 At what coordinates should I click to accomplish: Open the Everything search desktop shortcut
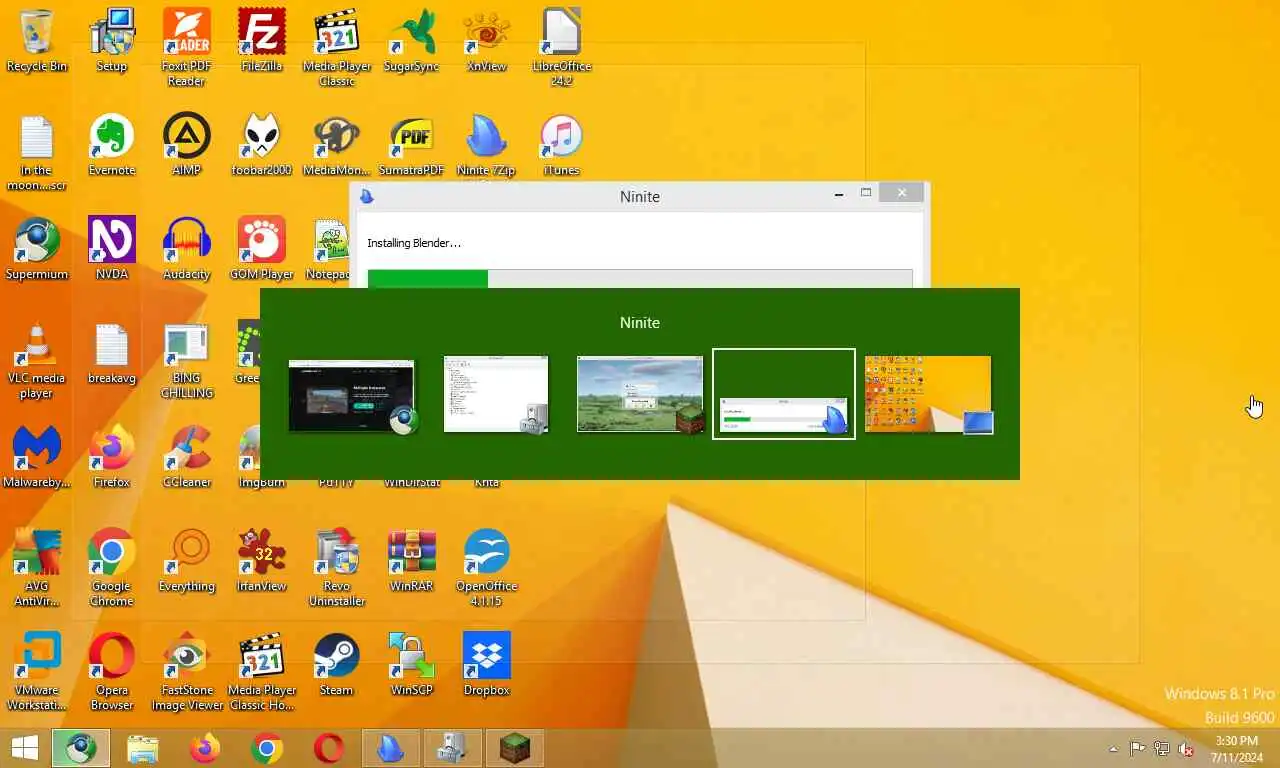(187, 560)
